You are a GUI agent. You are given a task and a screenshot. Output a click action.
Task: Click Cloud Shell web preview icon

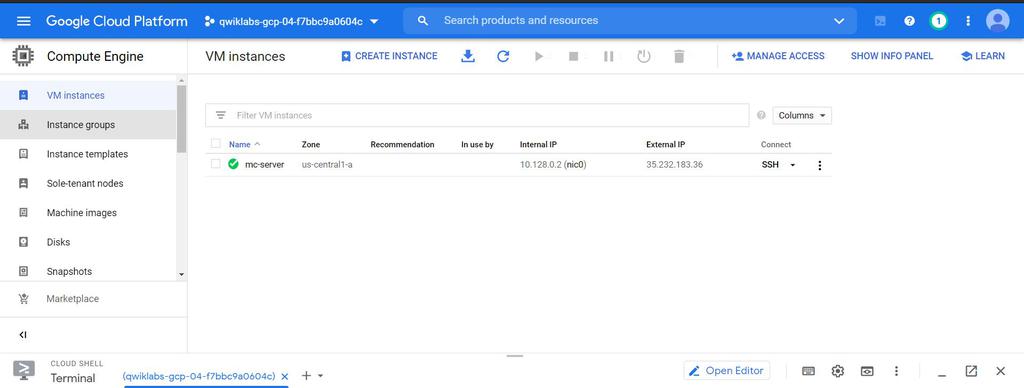tap(867, 371)
